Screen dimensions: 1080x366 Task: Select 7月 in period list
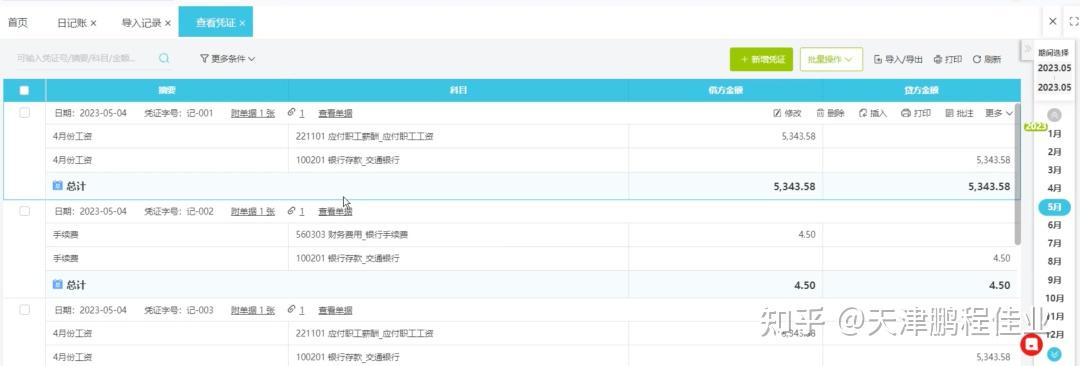coord(1054,243)
